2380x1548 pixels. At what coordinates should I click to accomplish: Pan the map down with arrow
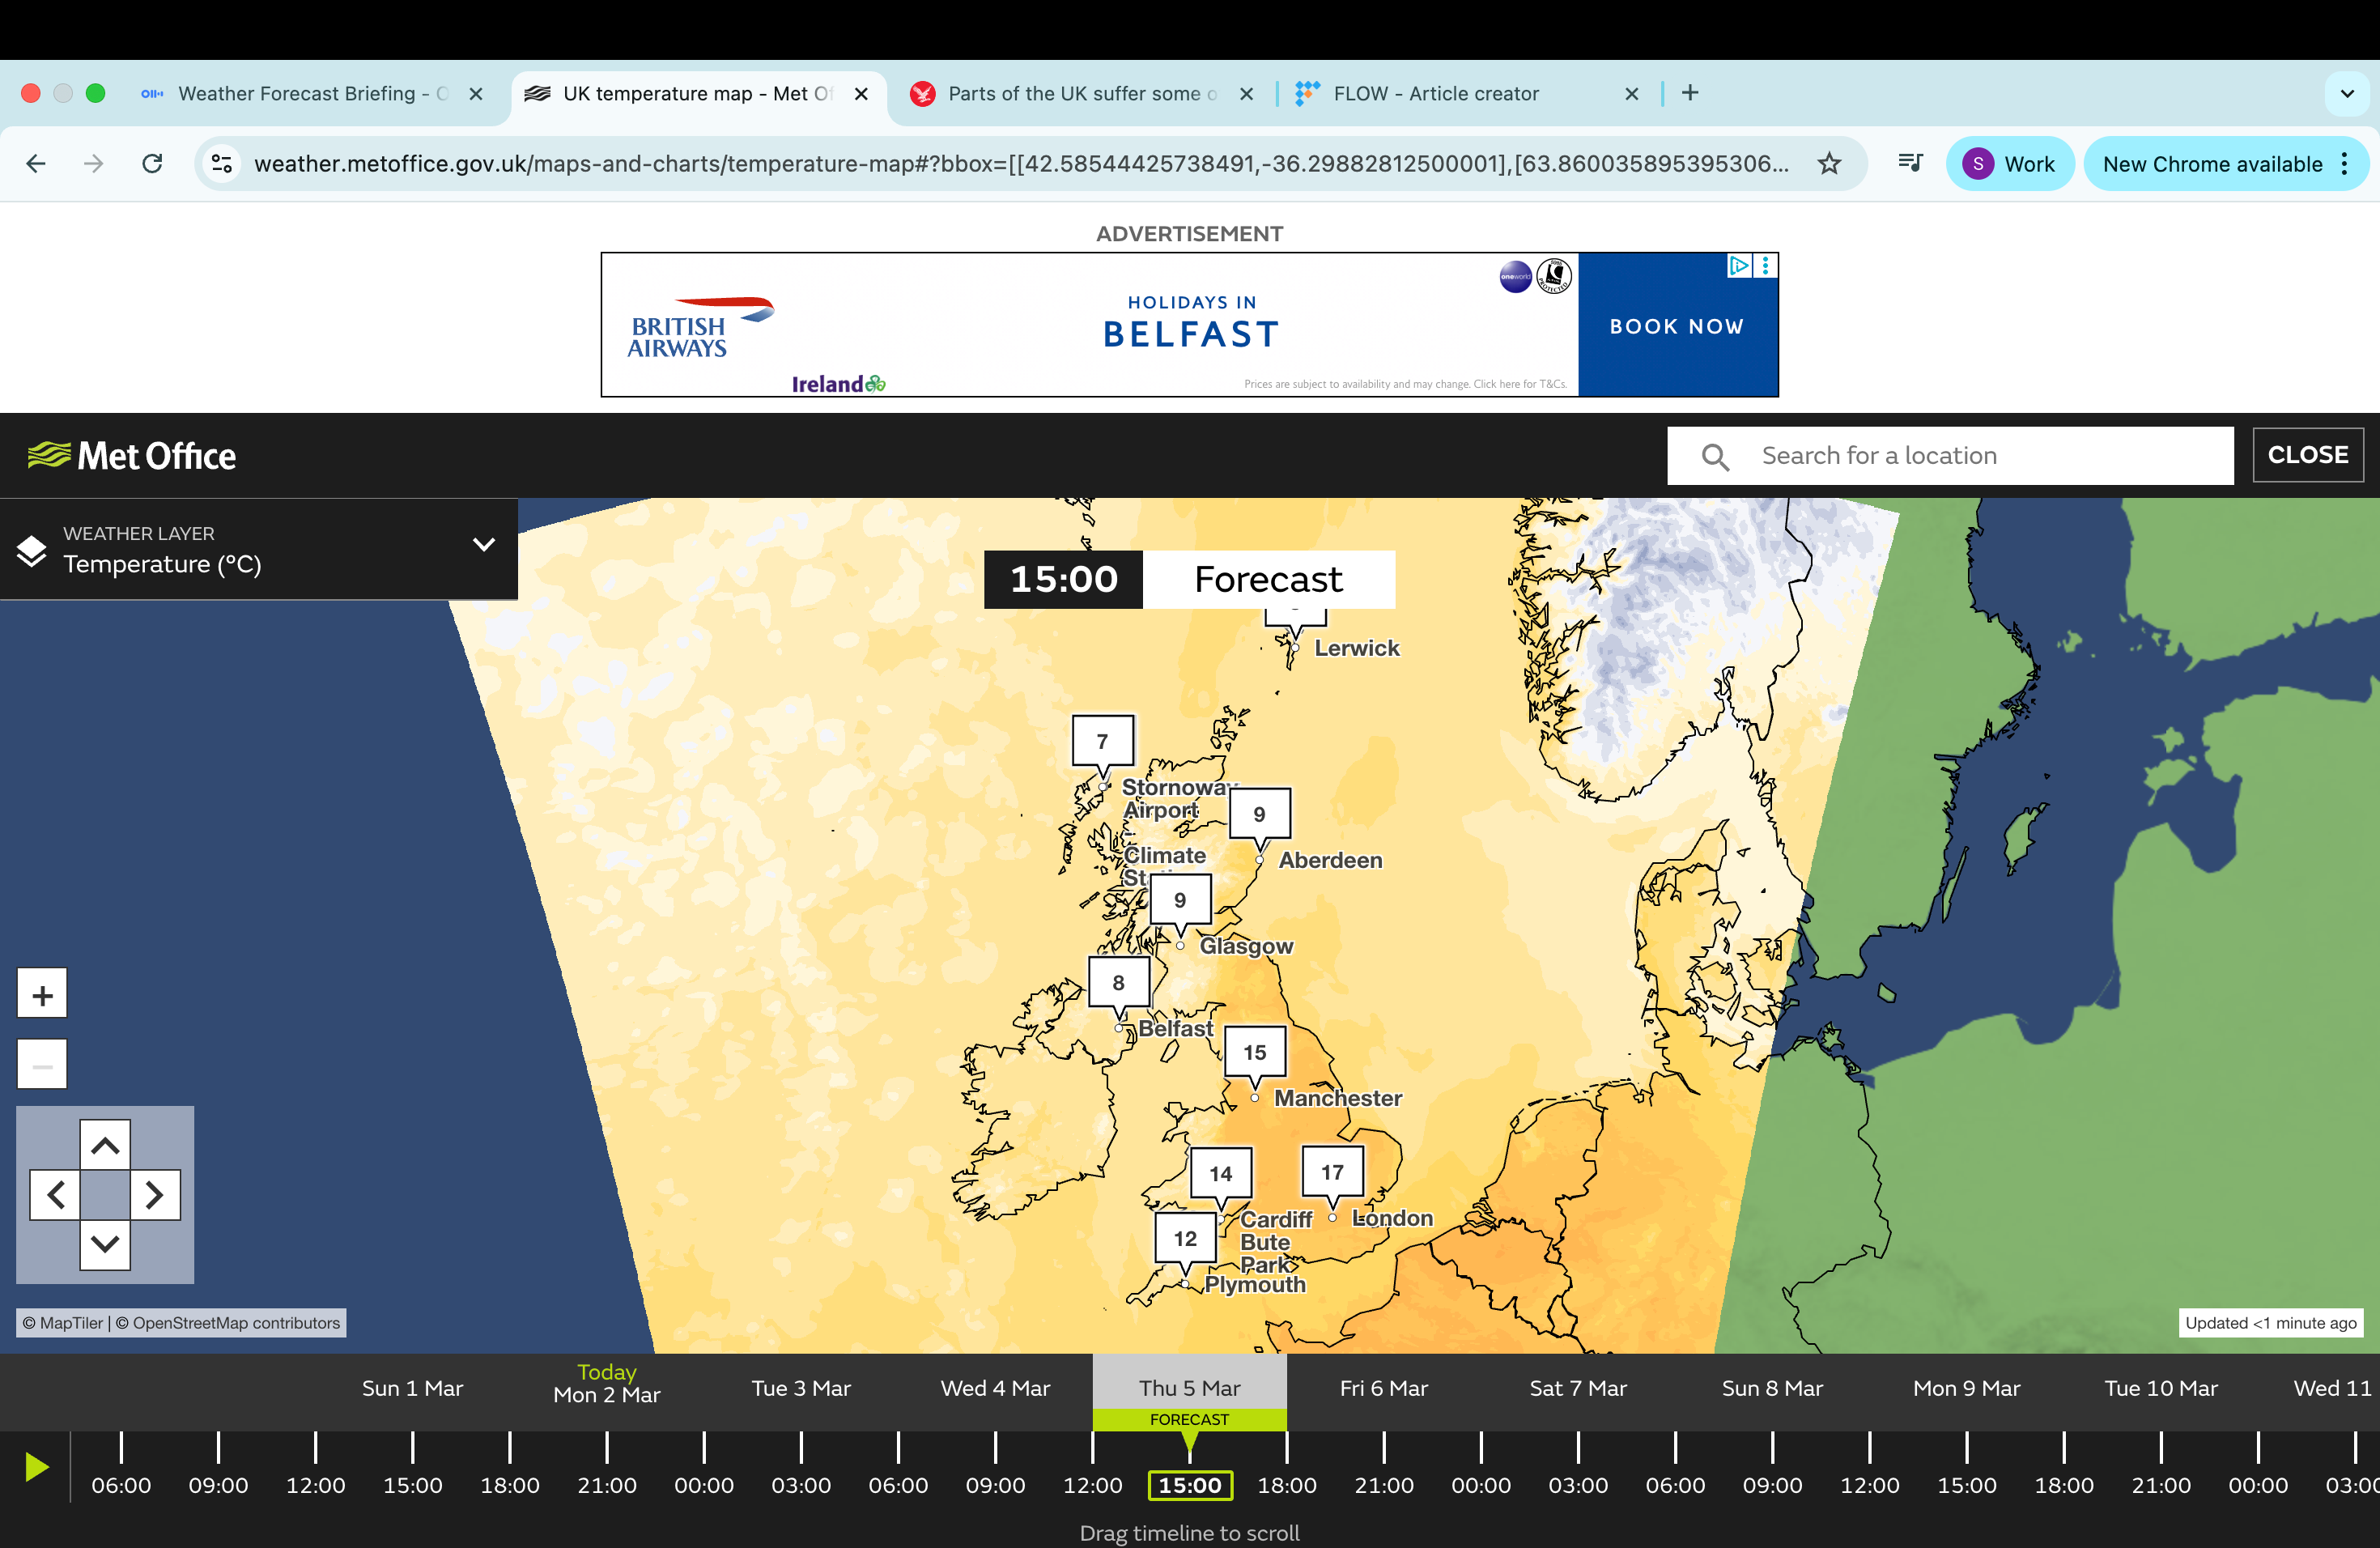tap(105, 1243)
